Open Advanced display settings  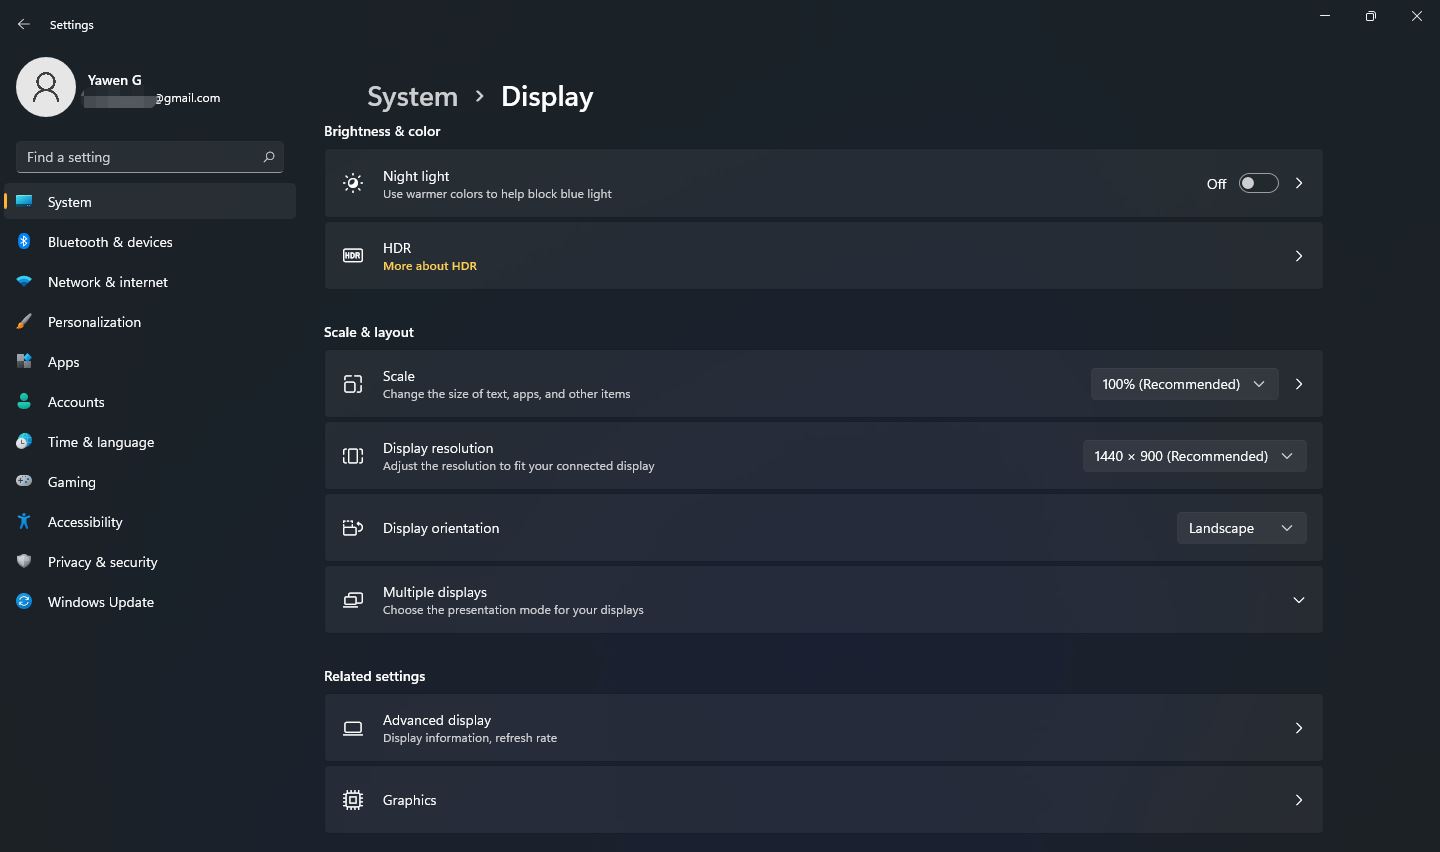point(823,728)
